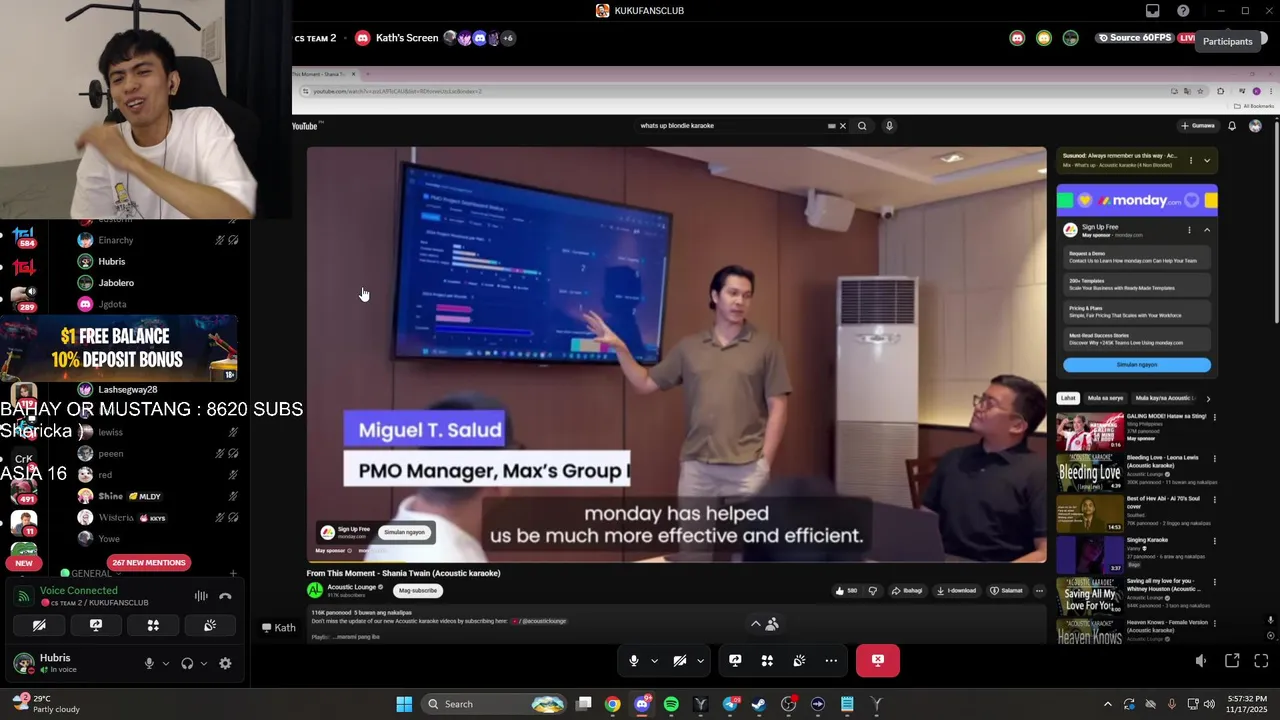Open Participants panel button
Viewport: 1280px width, 720px height.
[1227, 41]
